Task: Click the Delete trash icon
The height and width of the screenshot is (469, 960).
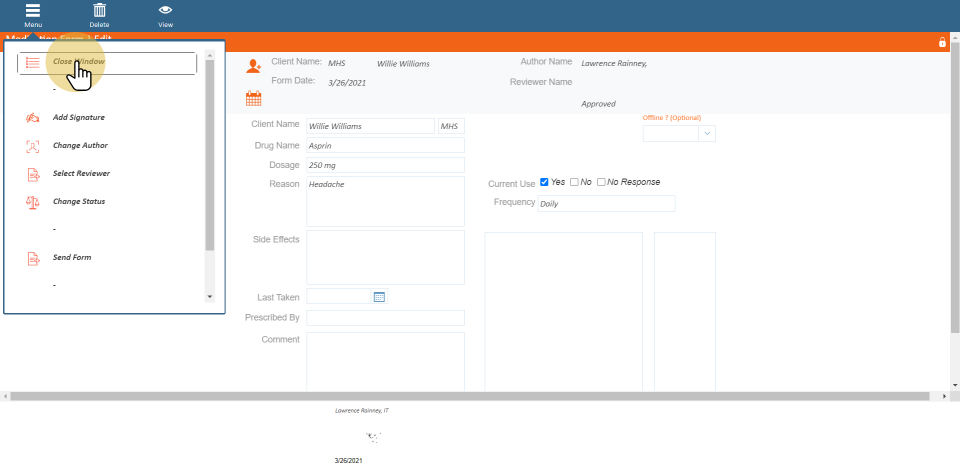Action: (x=100, y=11)
